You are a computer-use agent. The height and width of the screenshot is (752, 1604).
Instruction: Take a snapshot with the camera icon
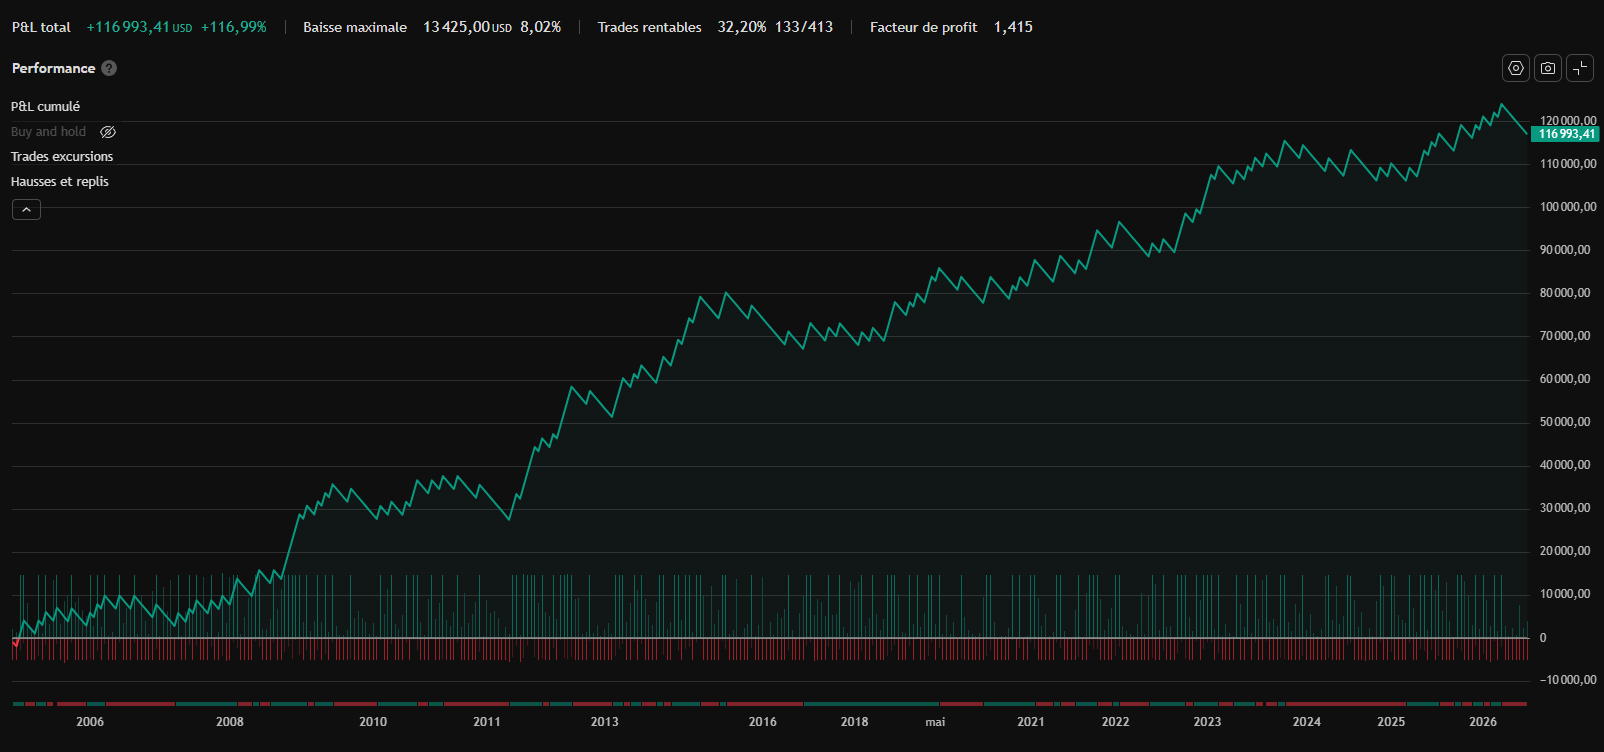1548,68
